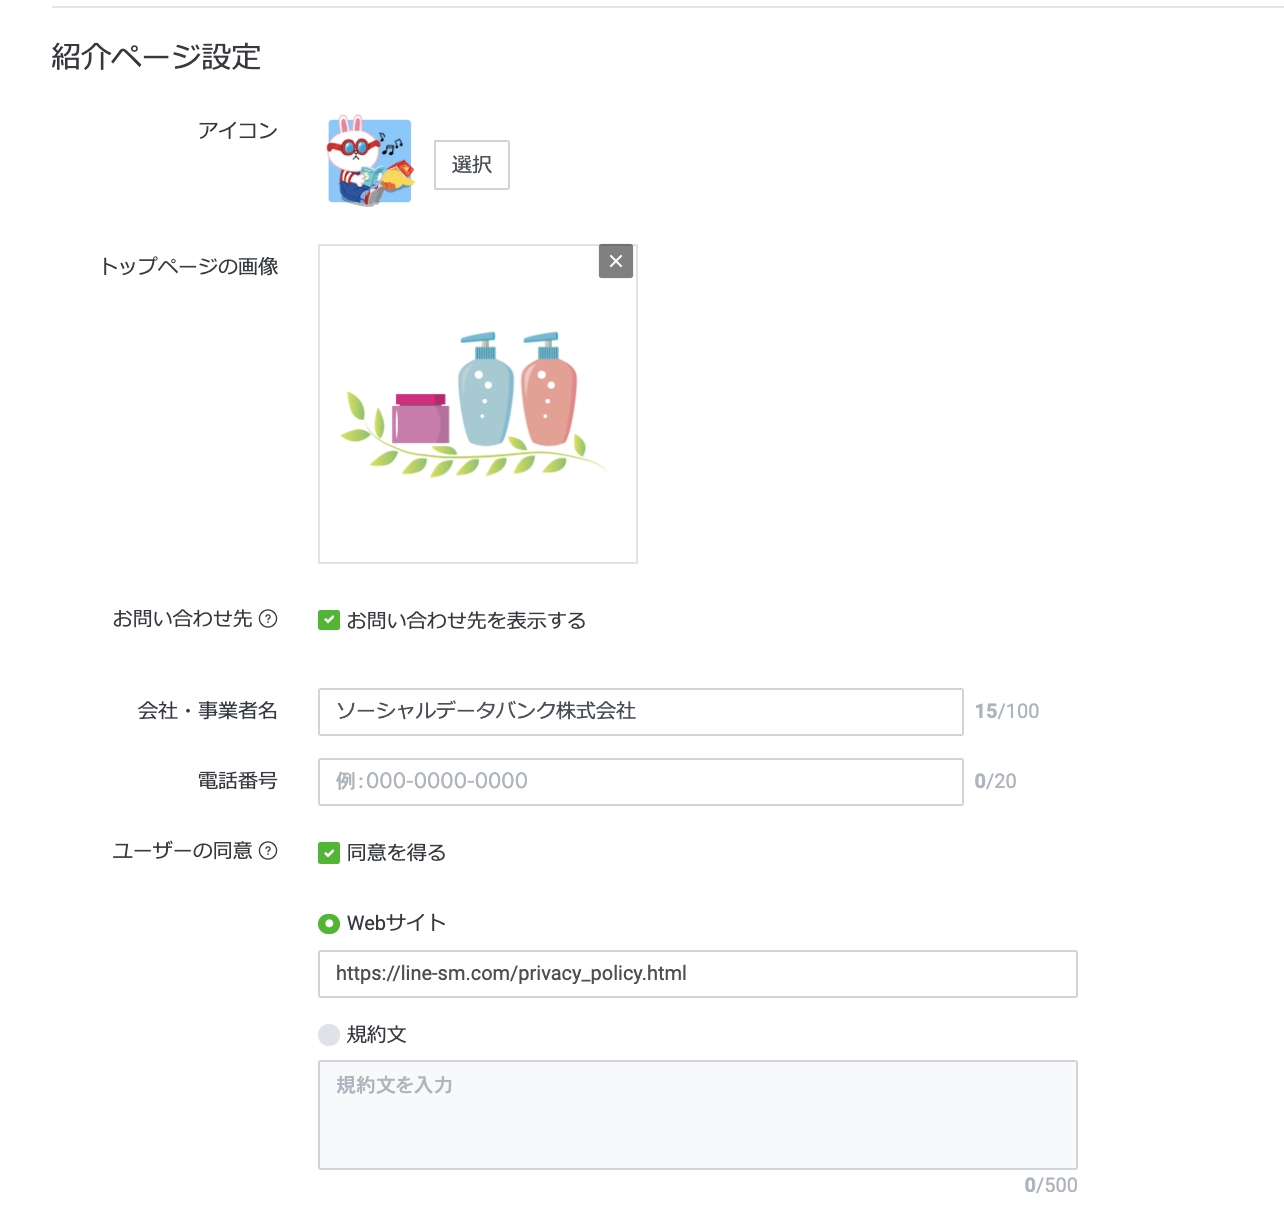Click the 規約文 option label
The image size is (1284, 1218).
click(376, 1035)
